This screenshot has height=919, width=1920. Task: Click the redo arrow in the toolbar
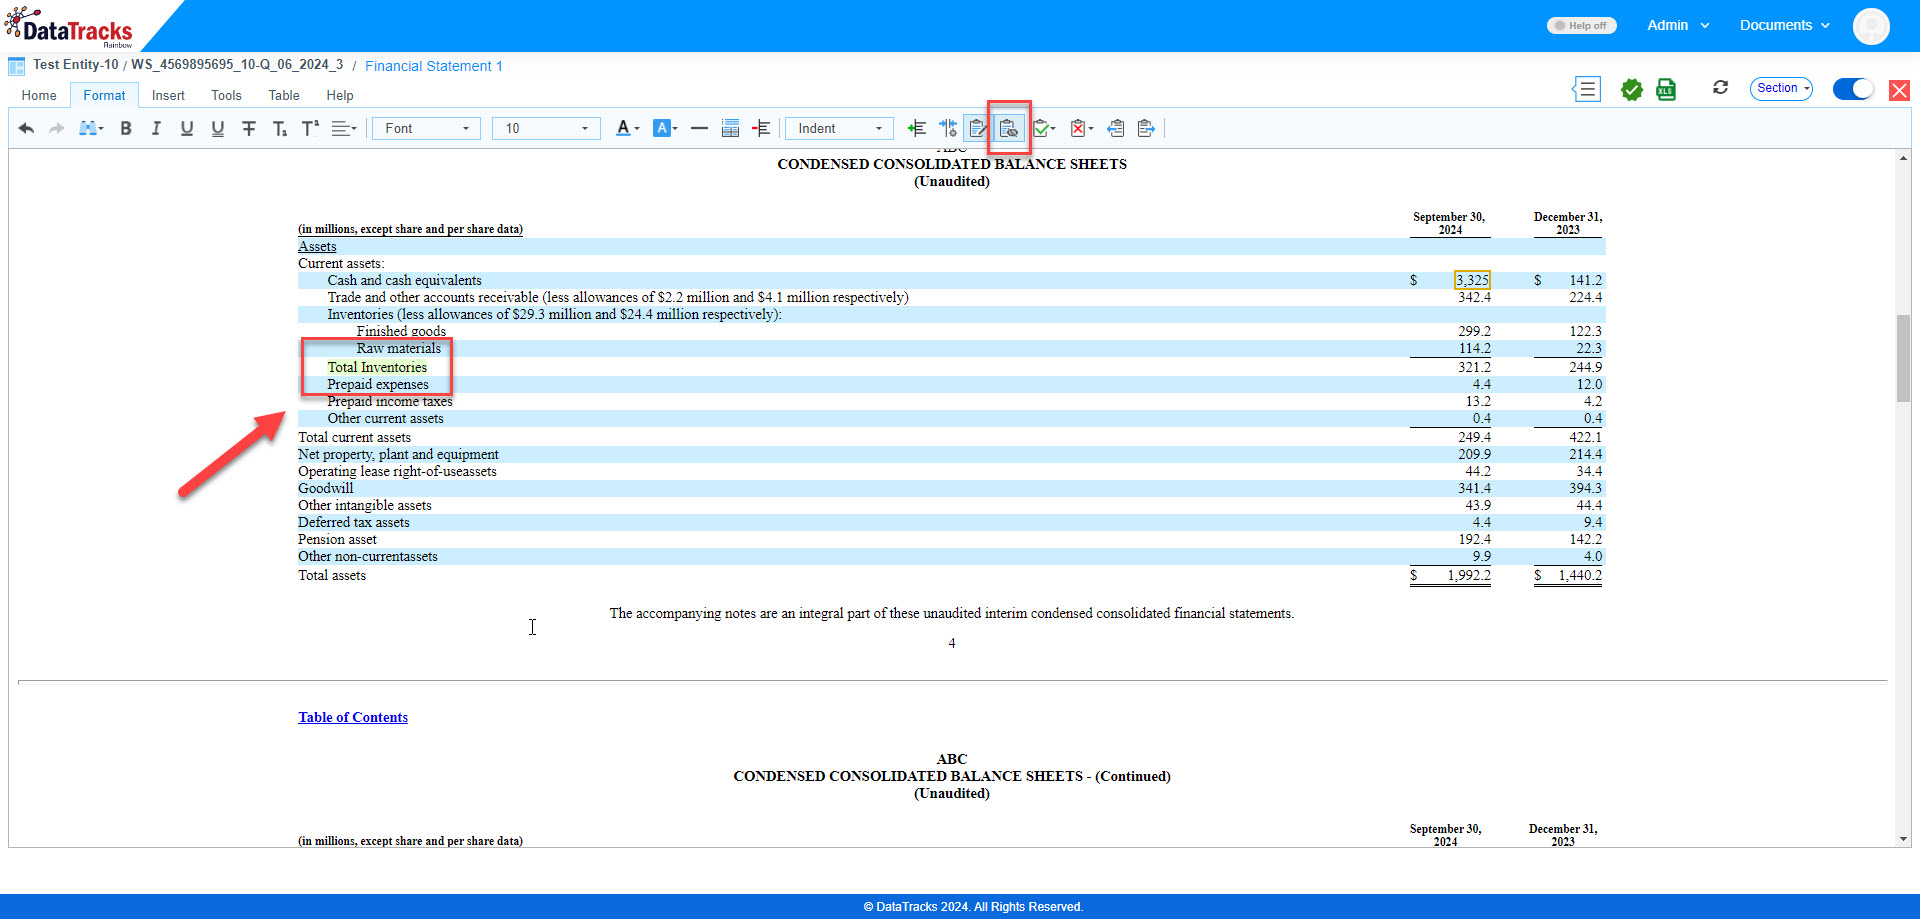click(57, 128)
